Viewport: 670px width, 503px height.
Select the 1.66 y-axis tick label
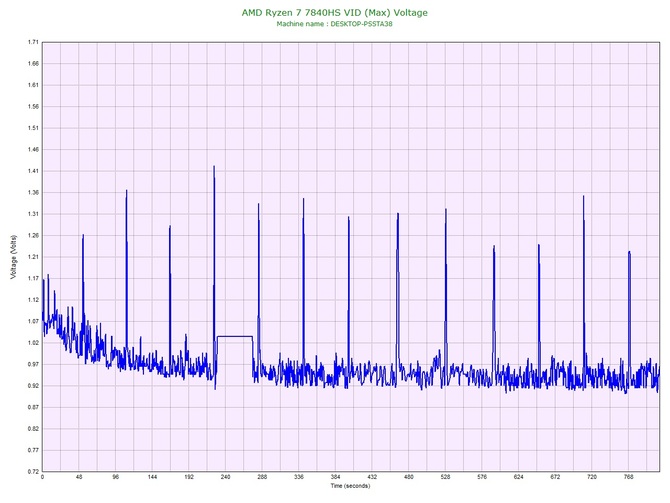click(x=33, y=64)
